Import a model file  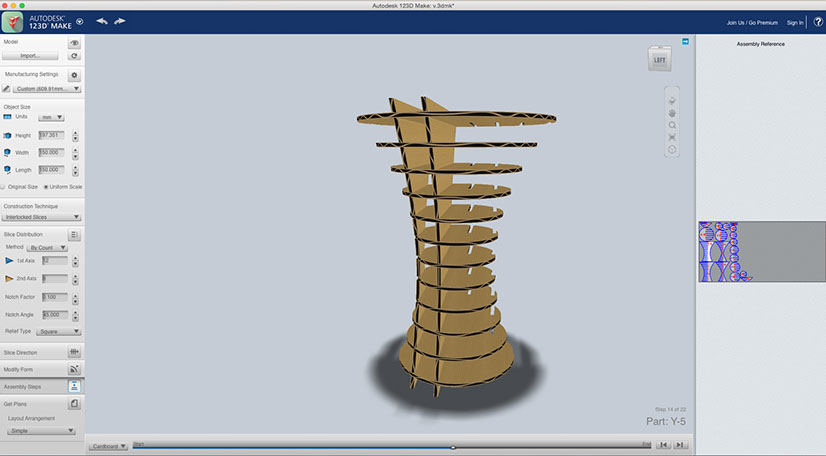tap(30, 56)
